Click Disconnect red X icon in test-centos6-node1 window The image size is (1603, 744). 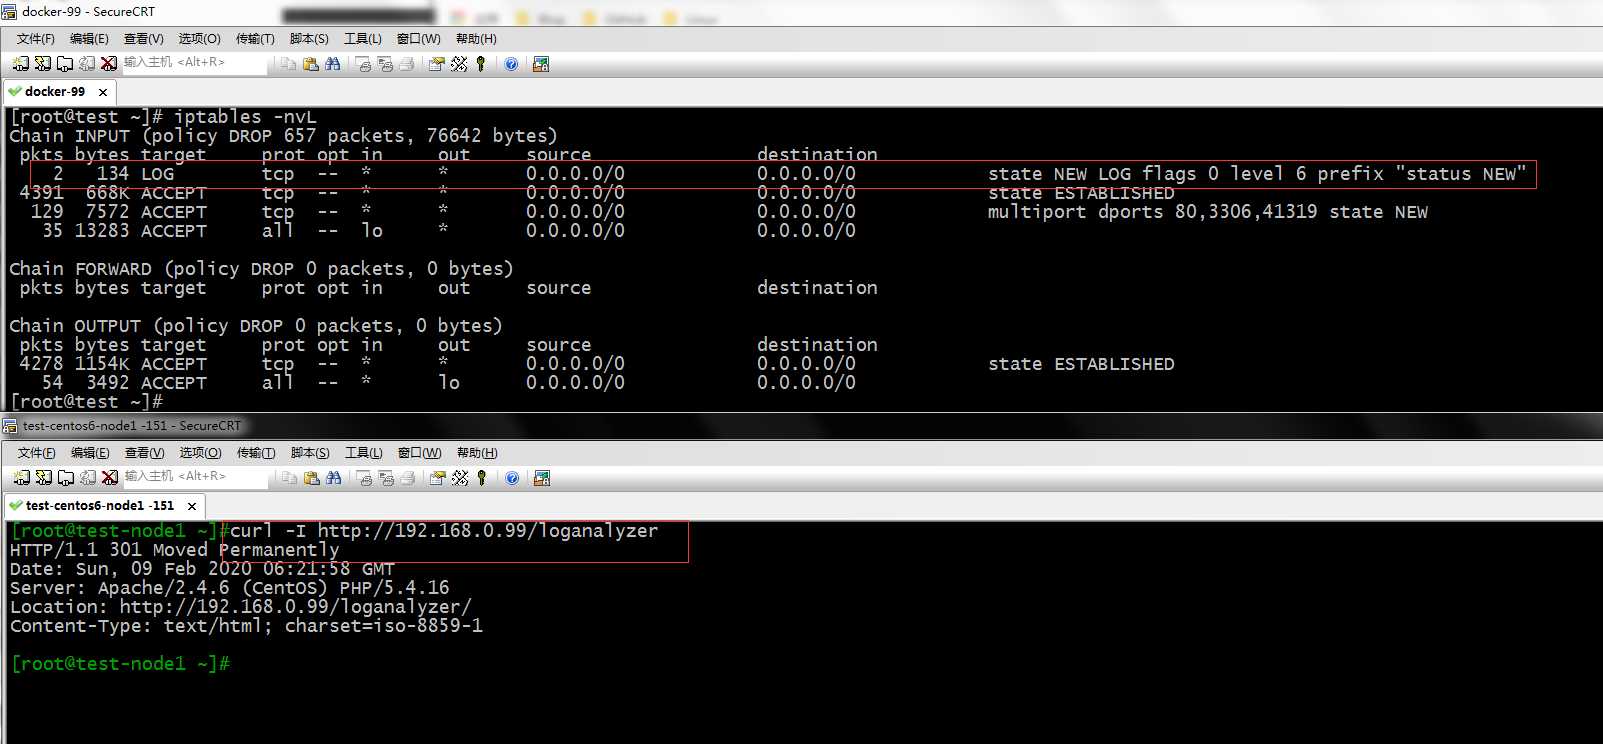[x=109, y=477]
